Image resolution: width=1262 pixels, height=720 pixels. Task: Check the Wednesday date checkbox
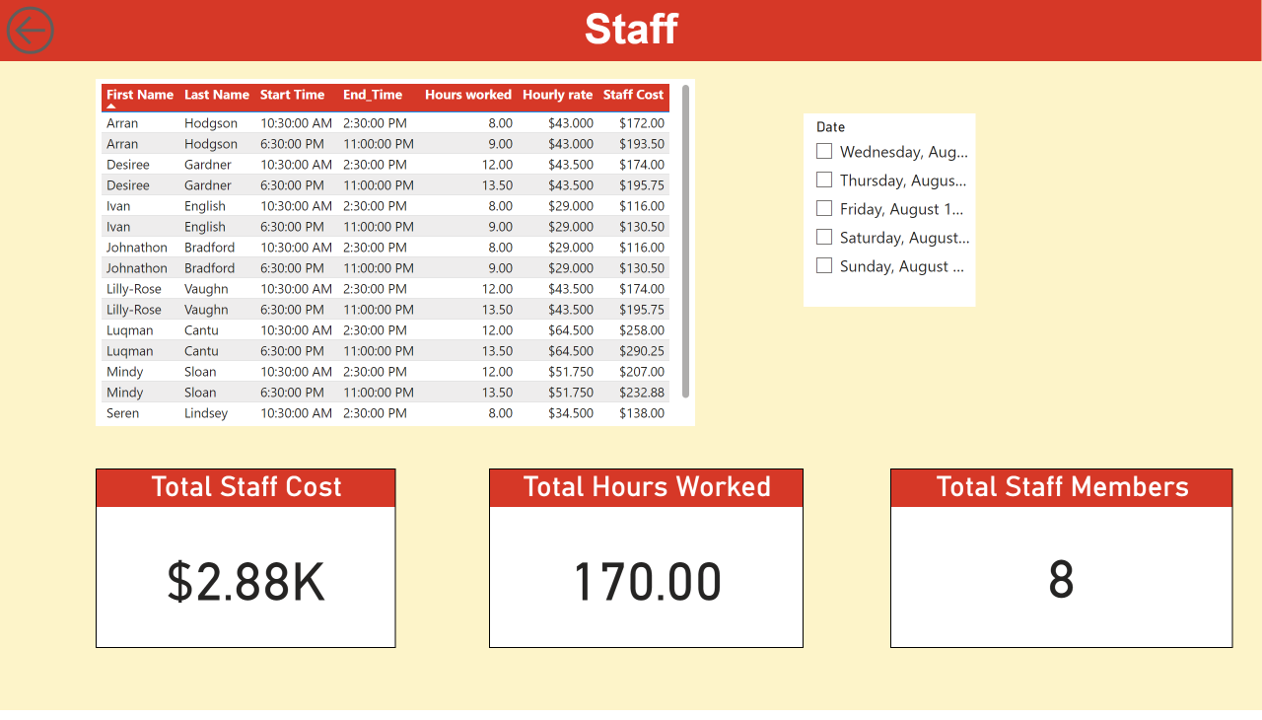(x=824, y=151)
